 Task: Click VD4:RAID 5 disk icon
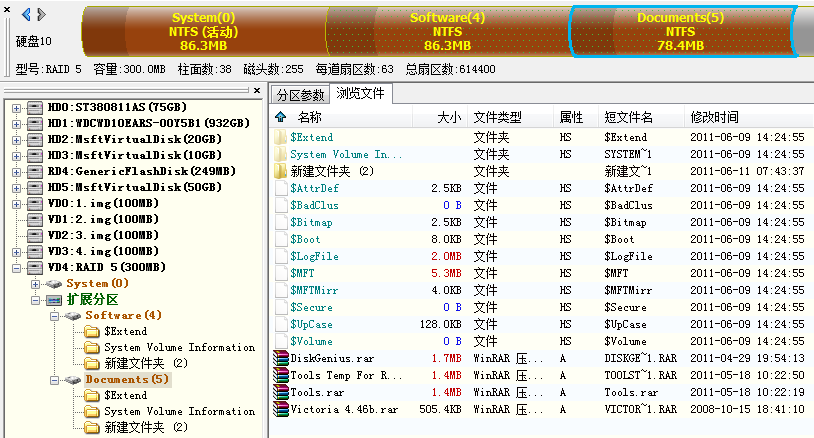35,268
